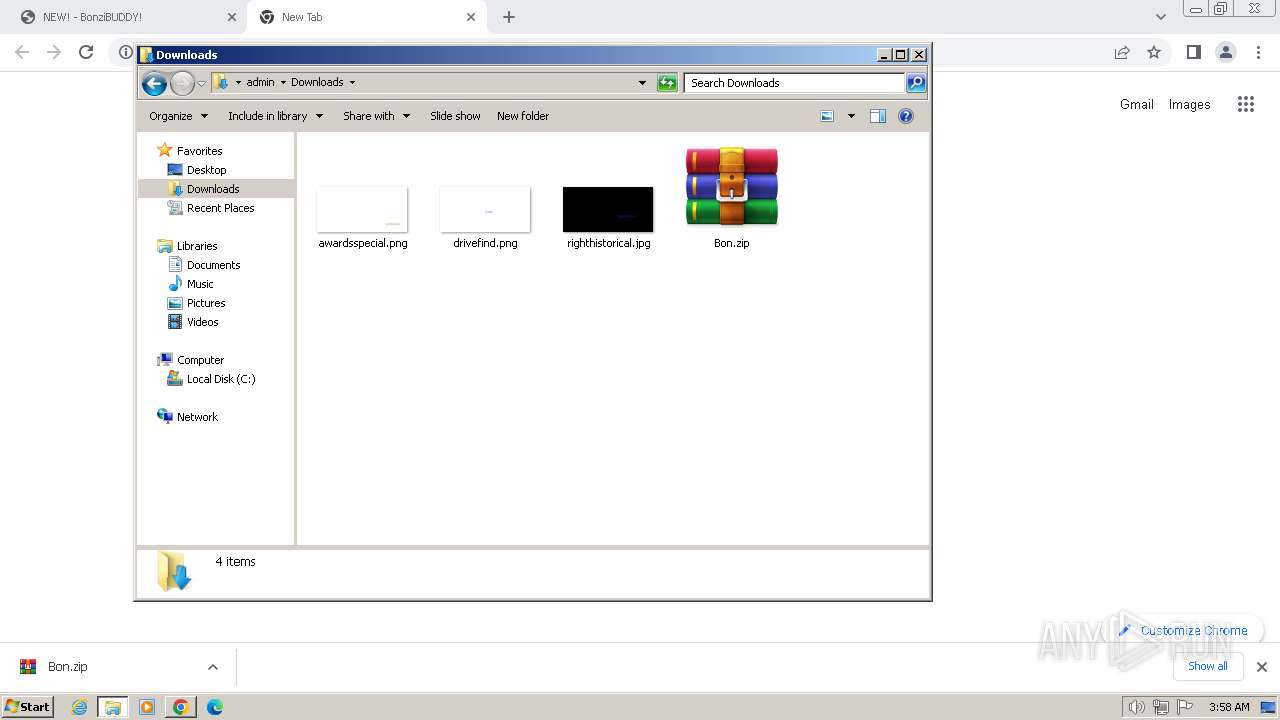Open the Share with menu
This screenshot has width=1280, height=720.
click(x=376, y=116)
